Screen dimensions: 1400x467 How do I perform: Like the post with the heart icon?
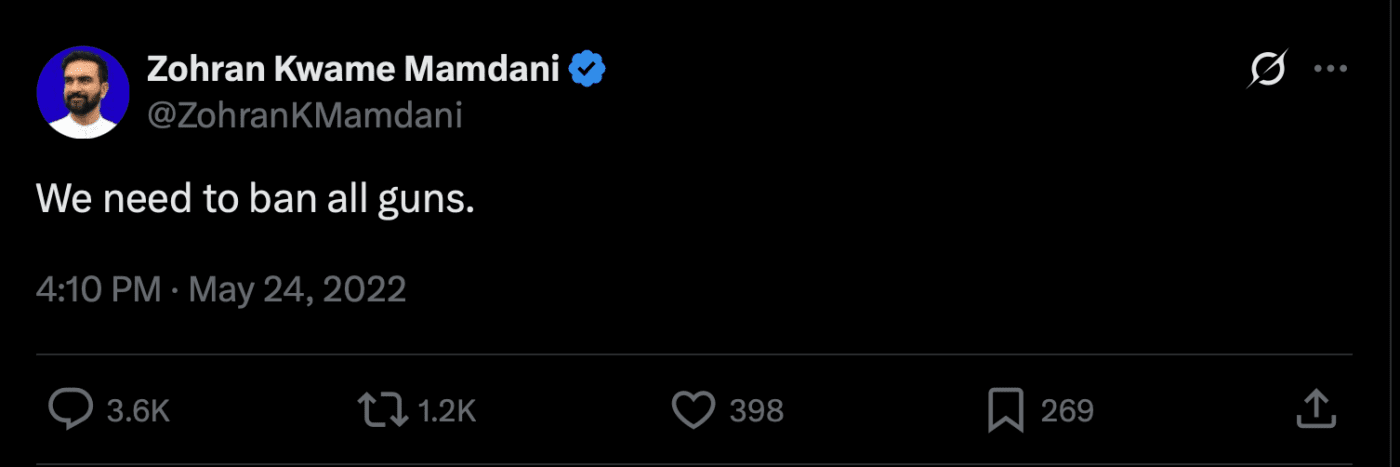(x=693, y=409)
